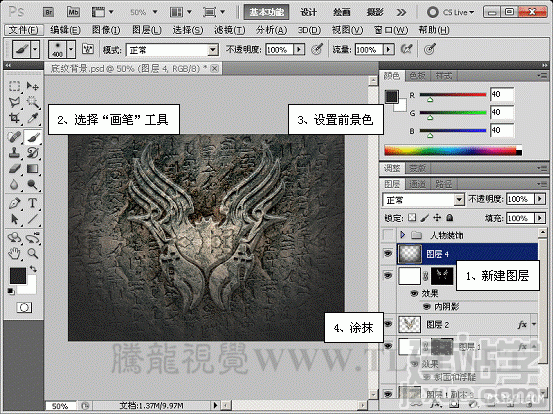
Task: Show more workspaces chevron
Action: (401, 12)
